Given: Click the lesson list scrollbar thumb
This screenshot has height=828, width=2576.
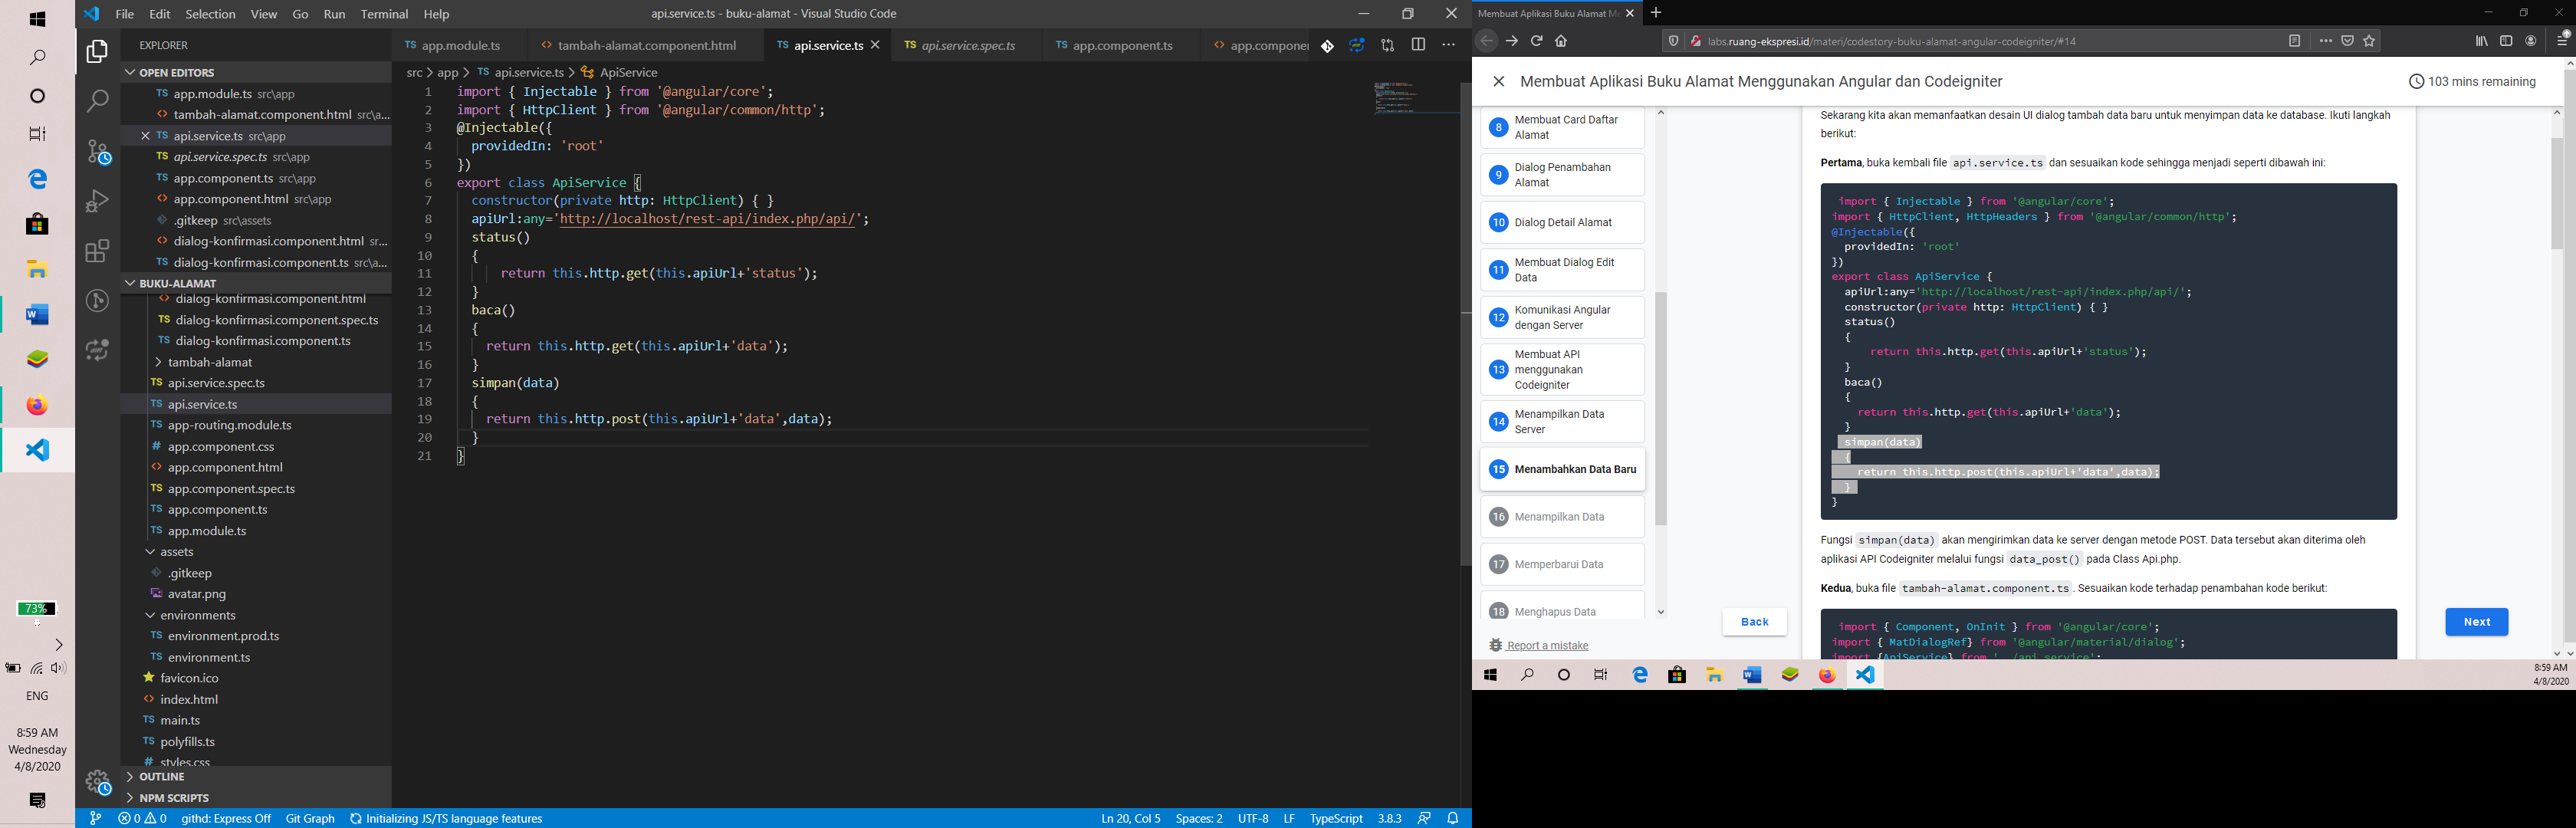Looking at the screenshot, I should (1661, 408).
